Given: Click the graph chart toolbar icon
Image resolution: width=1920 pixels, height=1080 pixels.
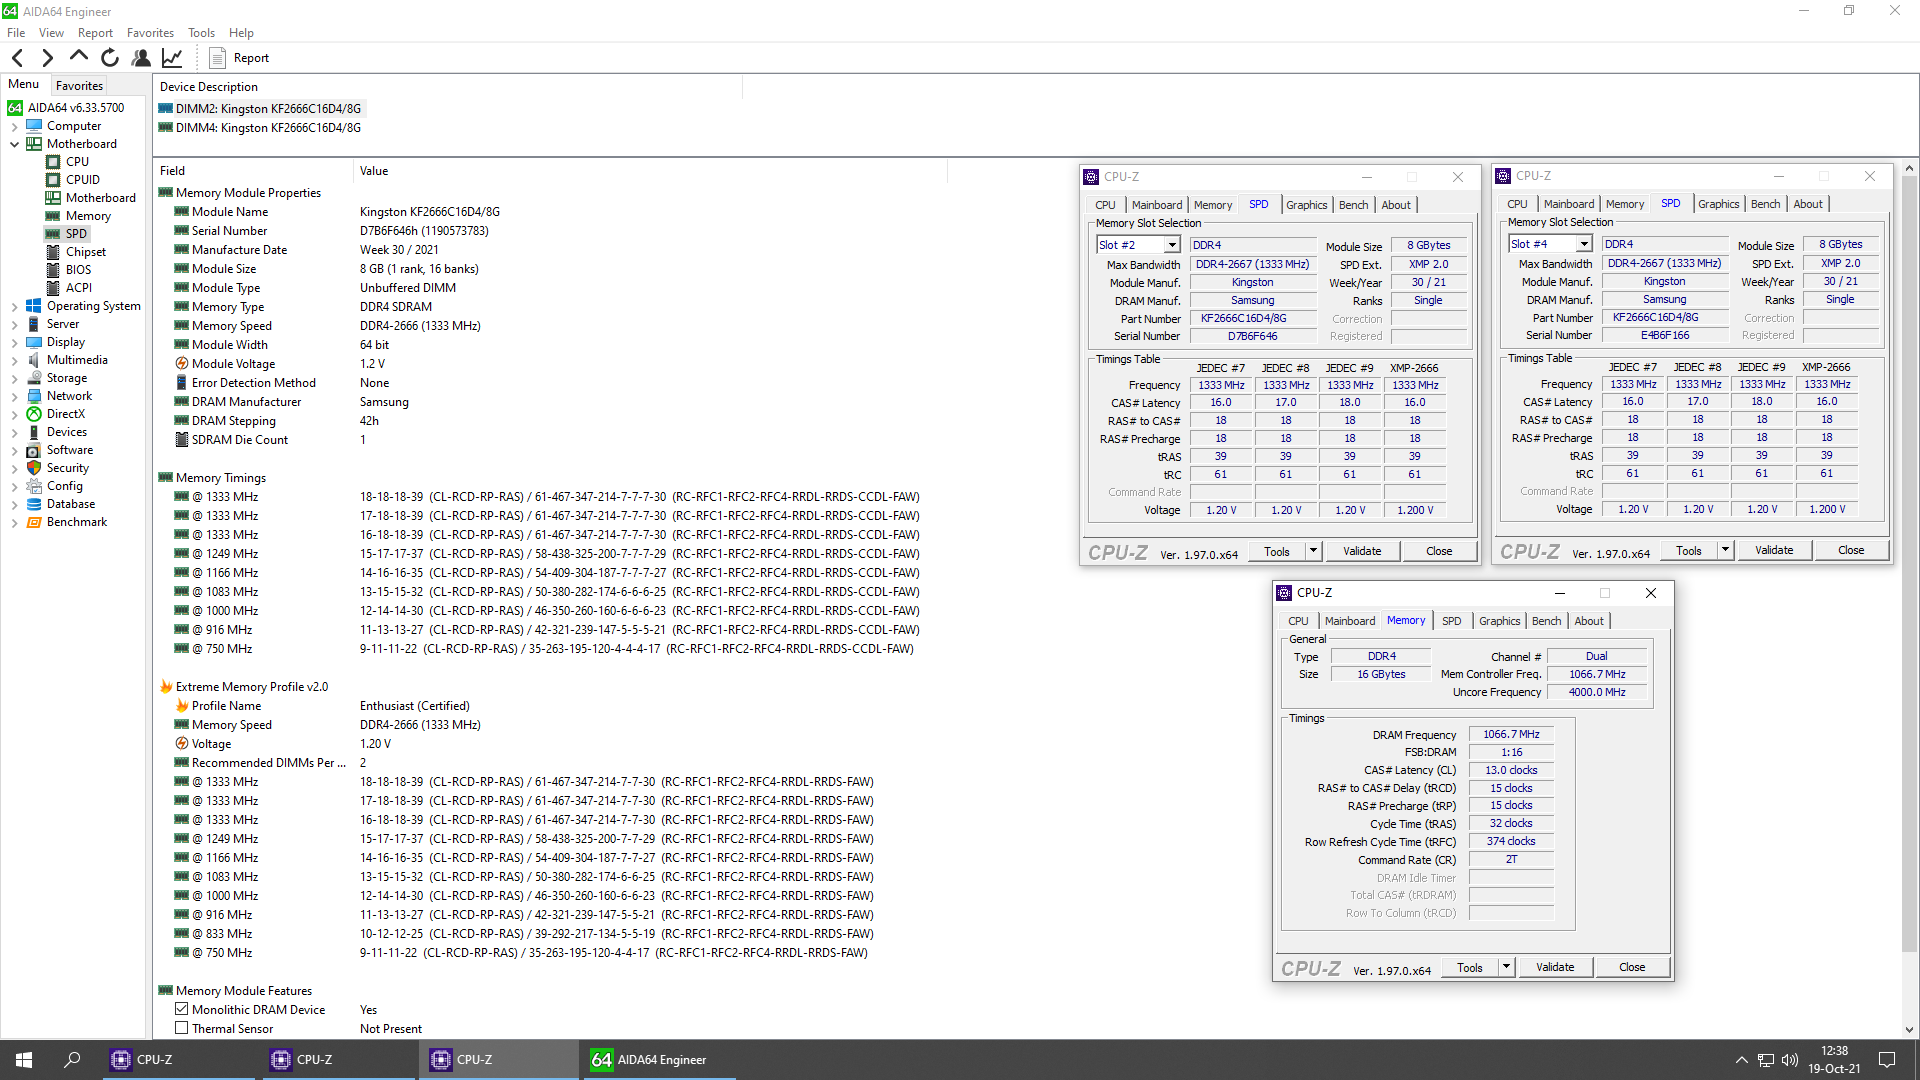Looking at the screenshot, I should 172,58.
